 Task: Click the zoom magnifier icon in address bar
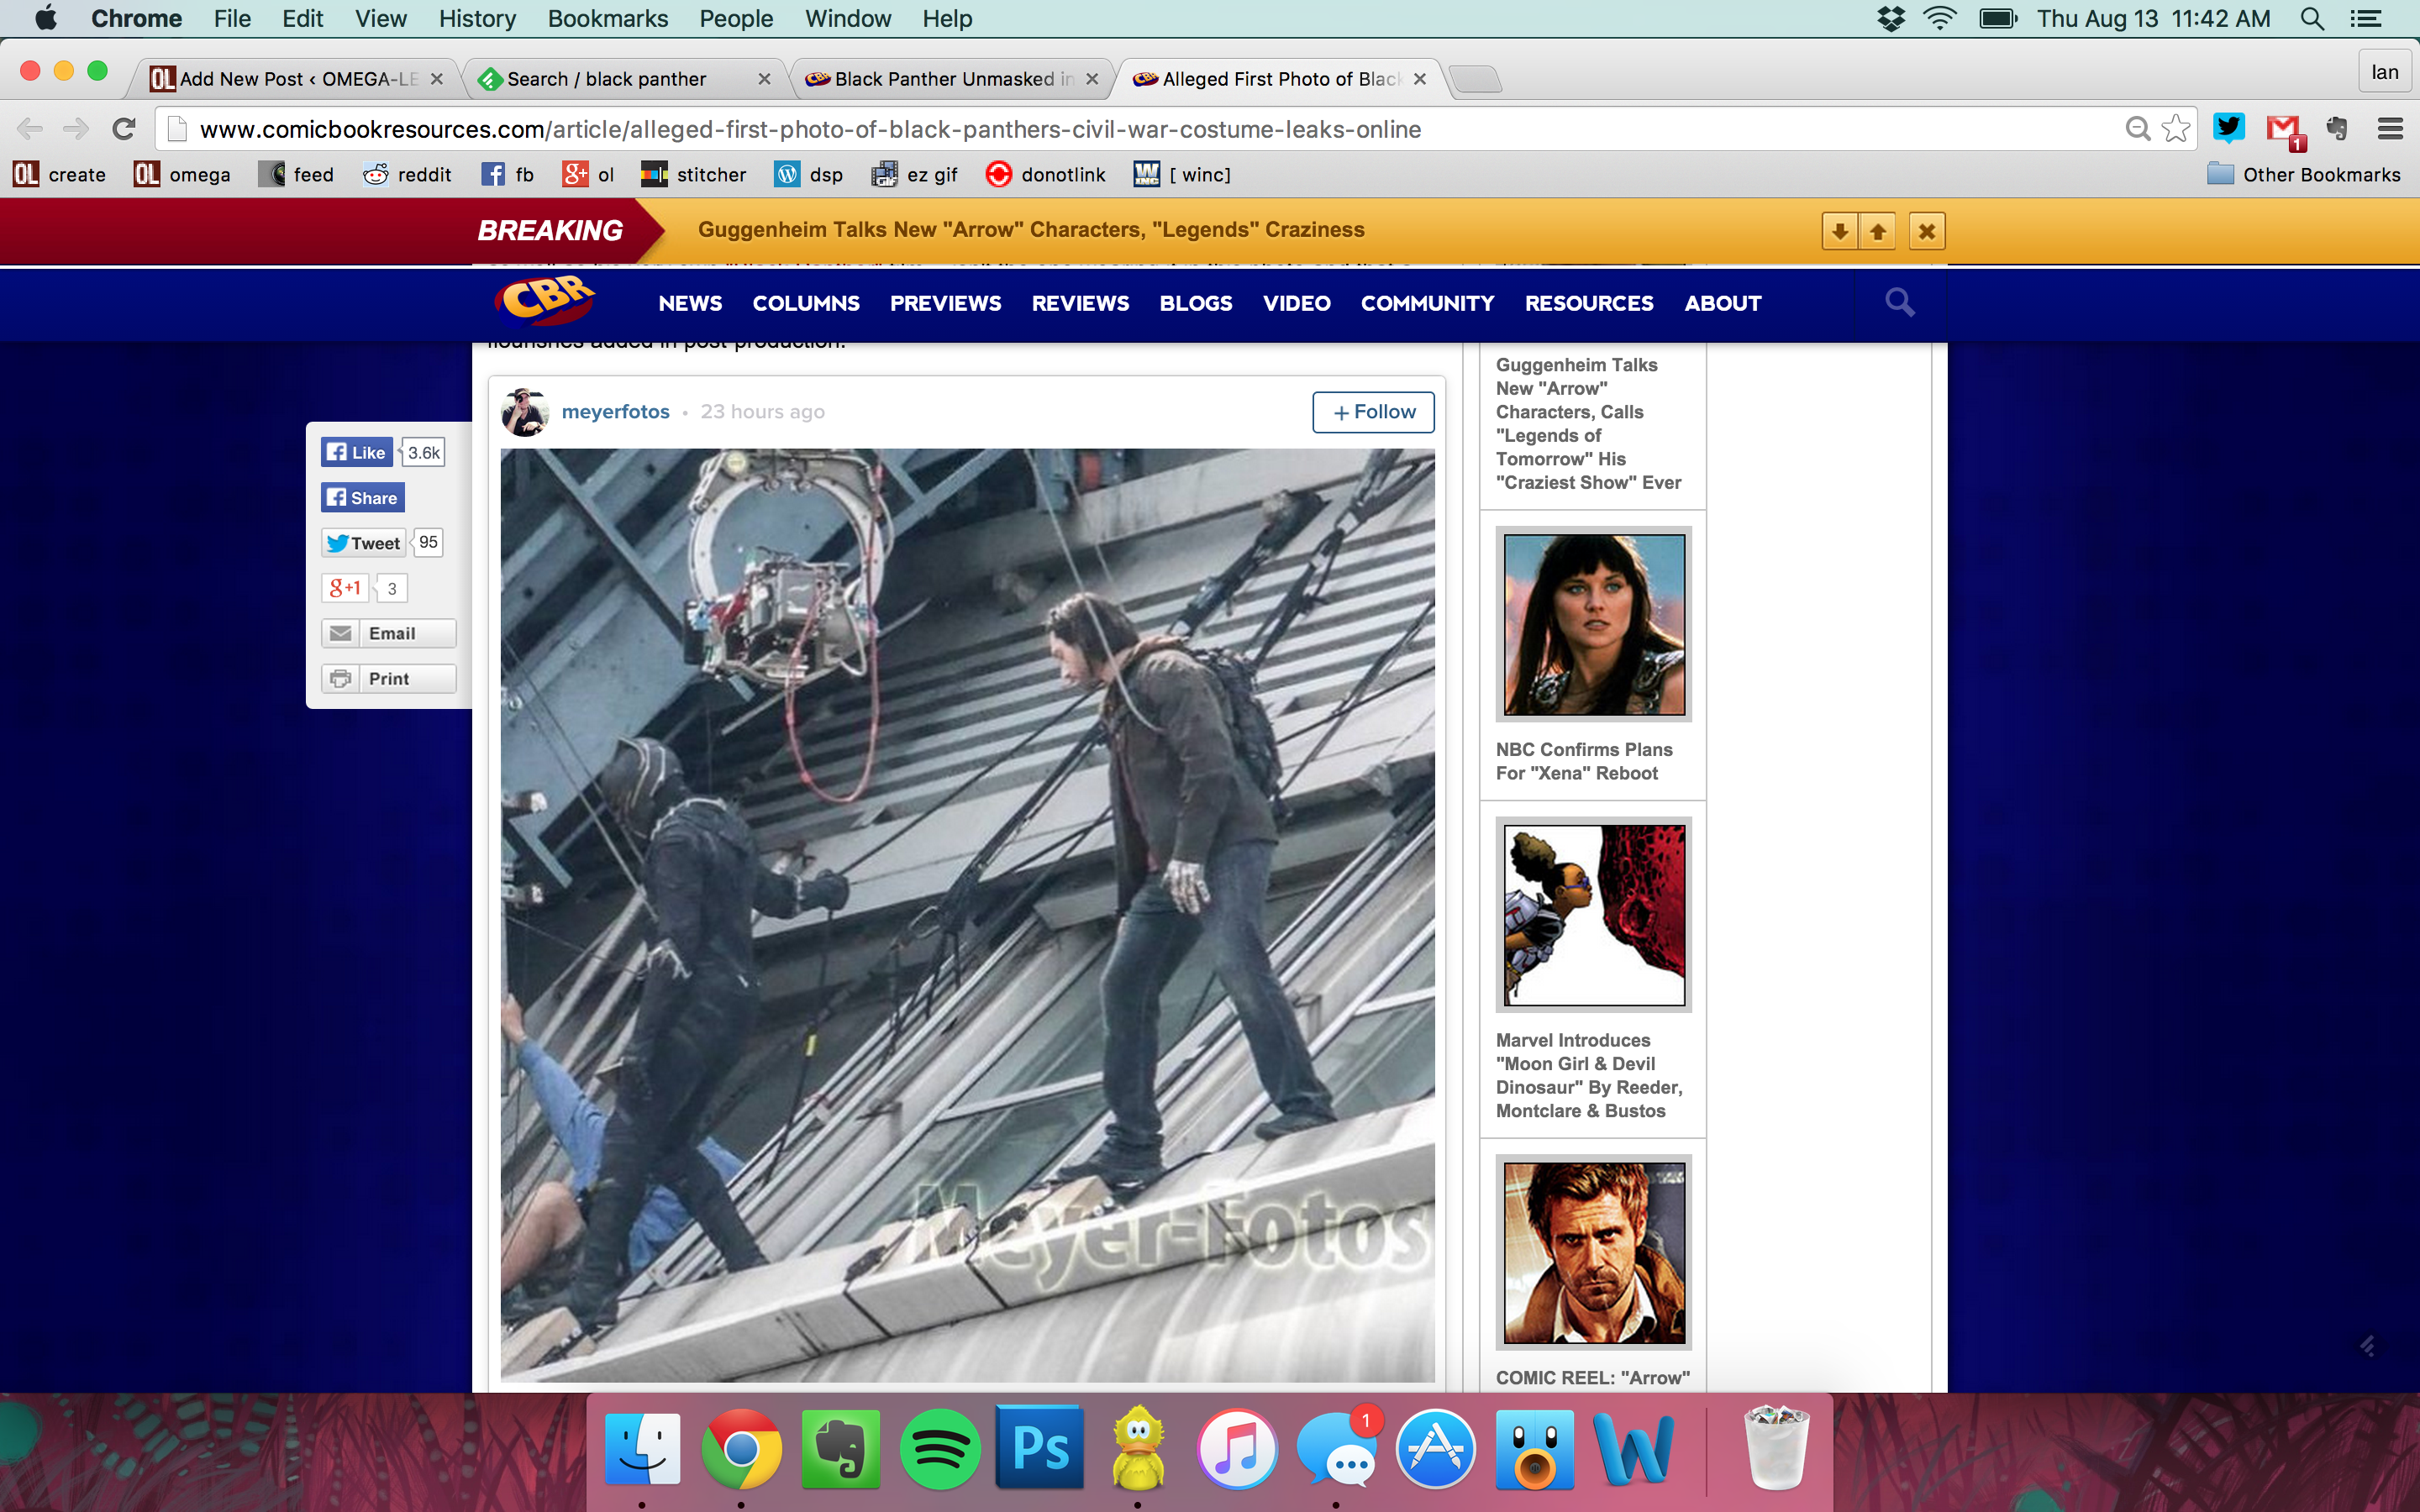2137,128
